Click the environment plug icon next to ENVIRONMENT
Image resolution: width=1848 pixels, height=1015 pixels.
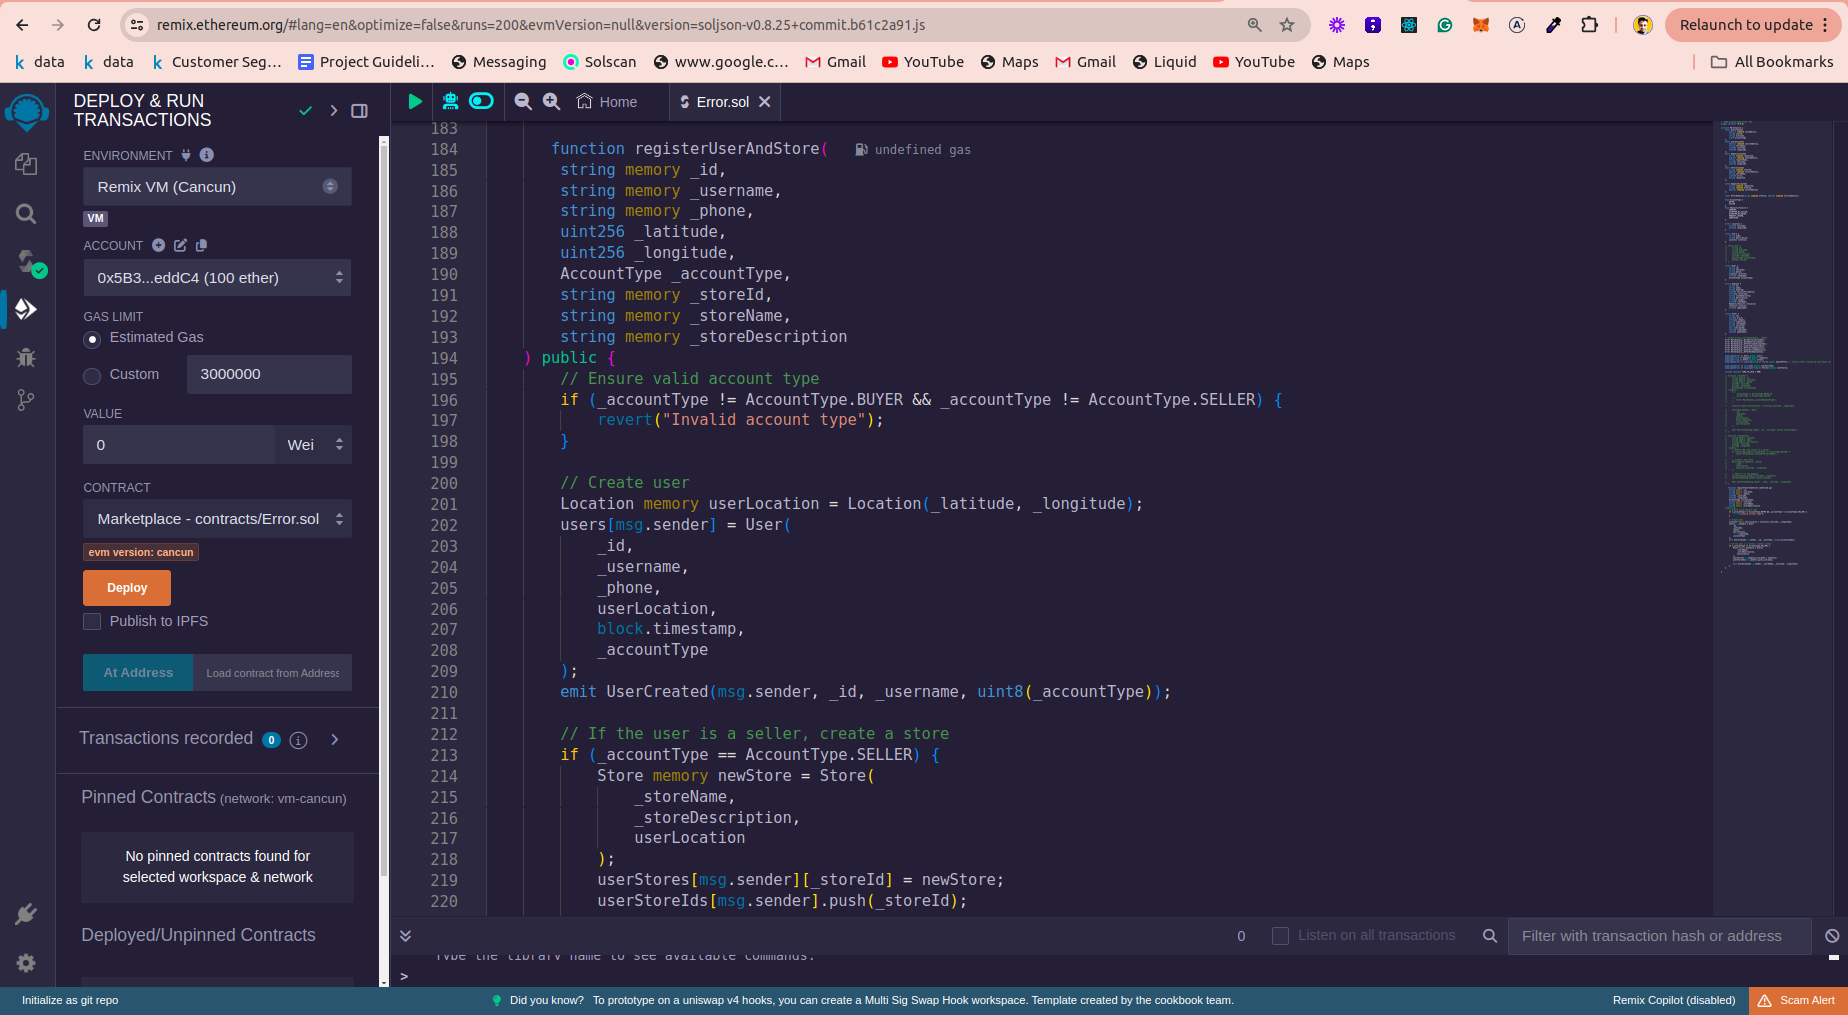pos(186,155)
